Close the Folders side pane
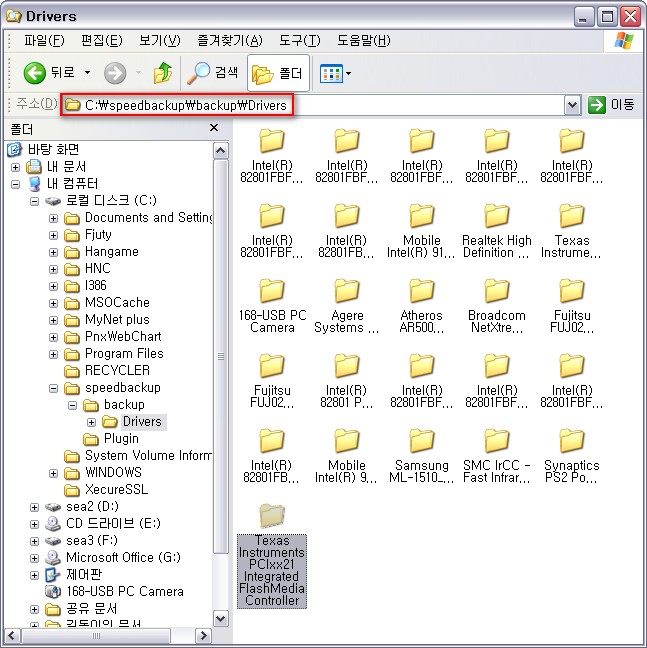The width and height of the screenshot is (647, 648). coord(214,127)
